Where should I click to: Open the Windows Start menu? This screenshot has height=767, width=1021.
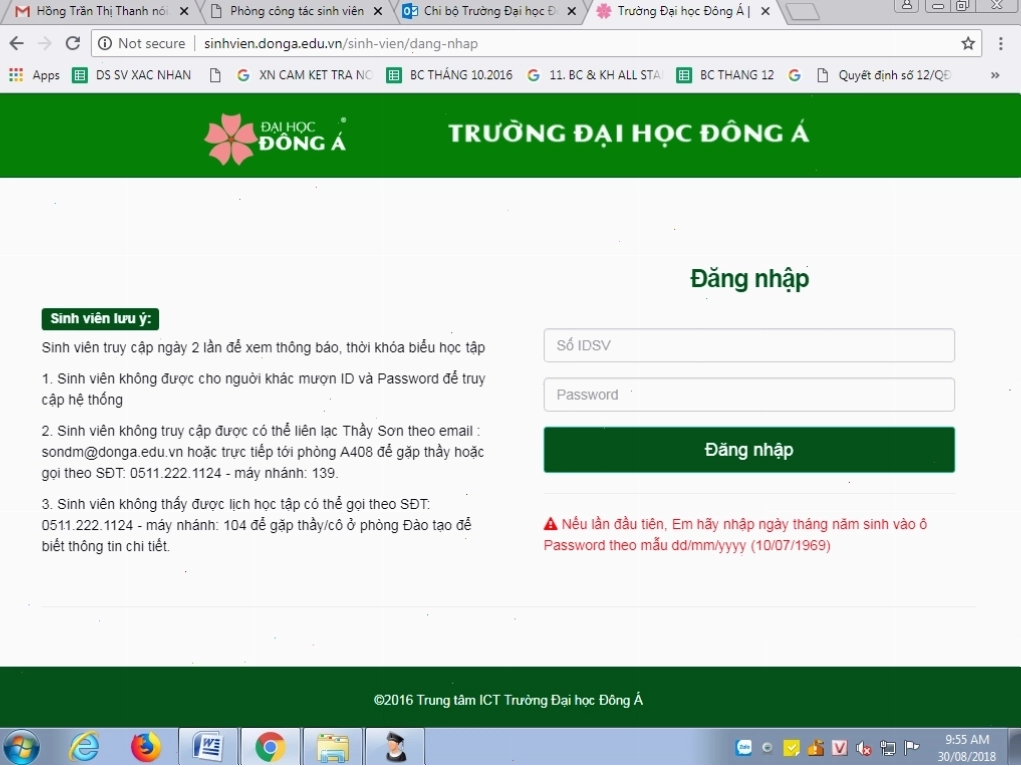pyautogui.click(x=22, y=747)
